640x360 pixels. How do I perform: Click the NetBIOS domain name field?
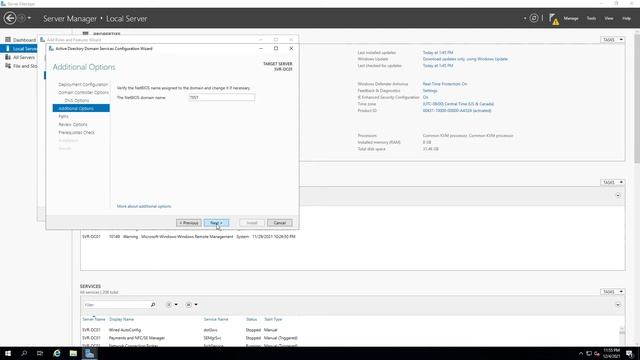pyautogui.click(x=222, y=98)
